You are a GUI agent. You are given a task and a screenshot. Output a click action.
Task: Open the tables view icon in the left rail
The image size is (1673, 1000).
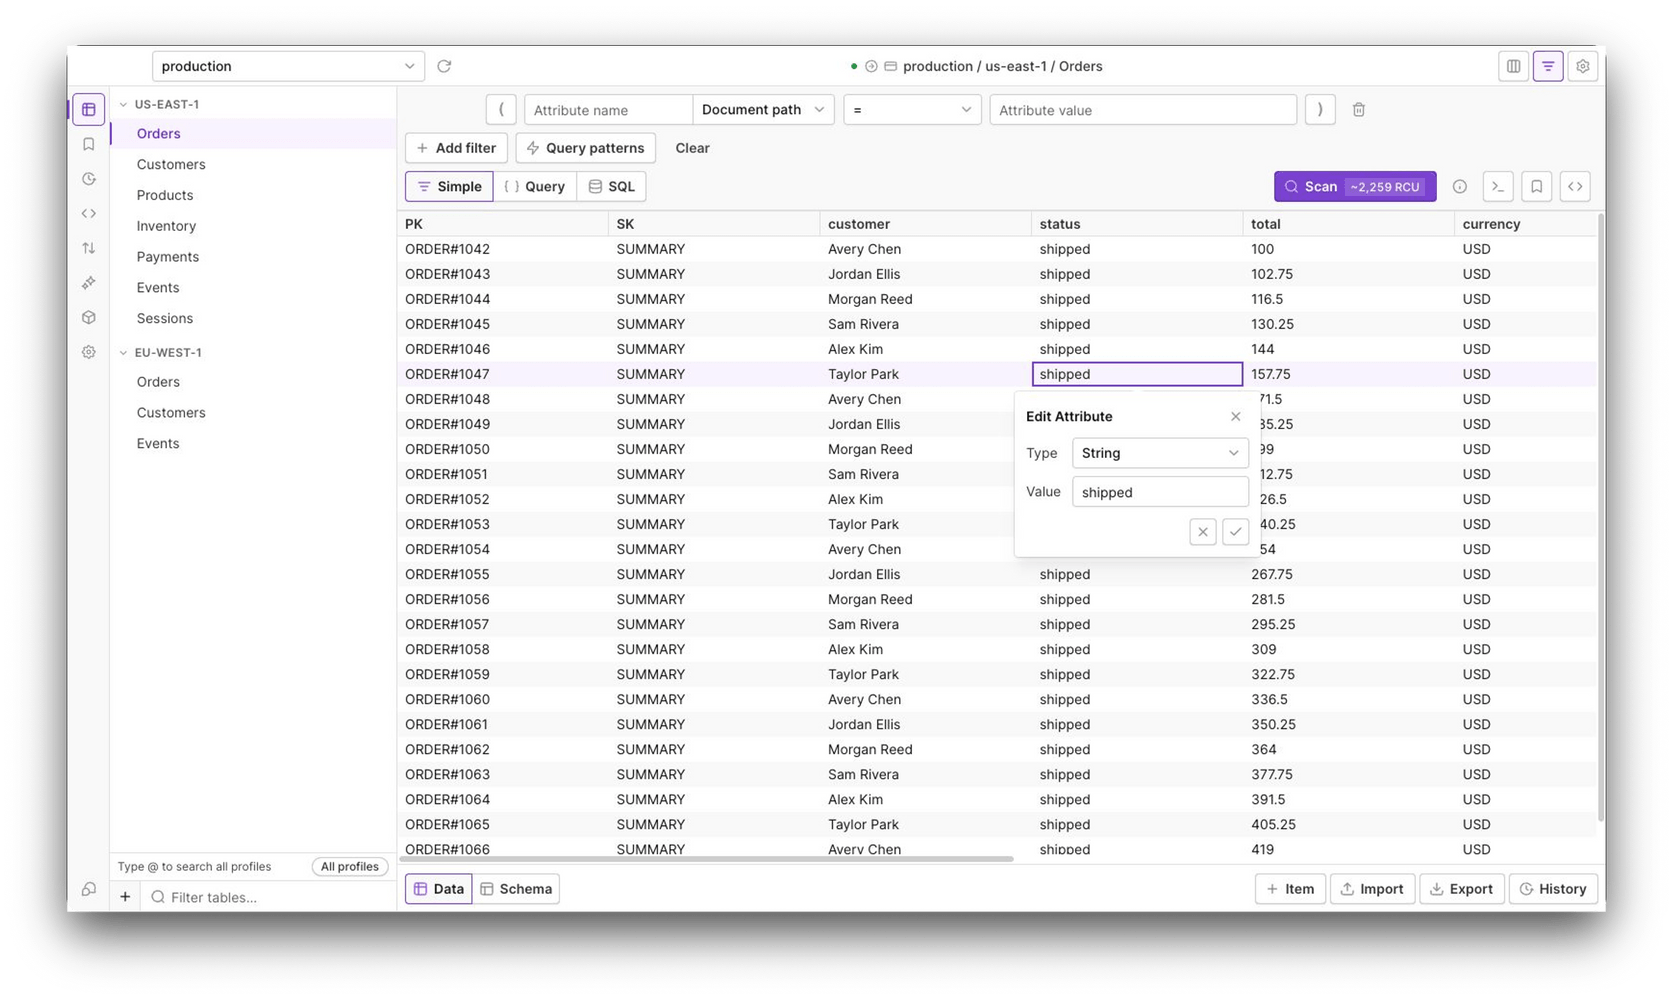coord(88,109)
